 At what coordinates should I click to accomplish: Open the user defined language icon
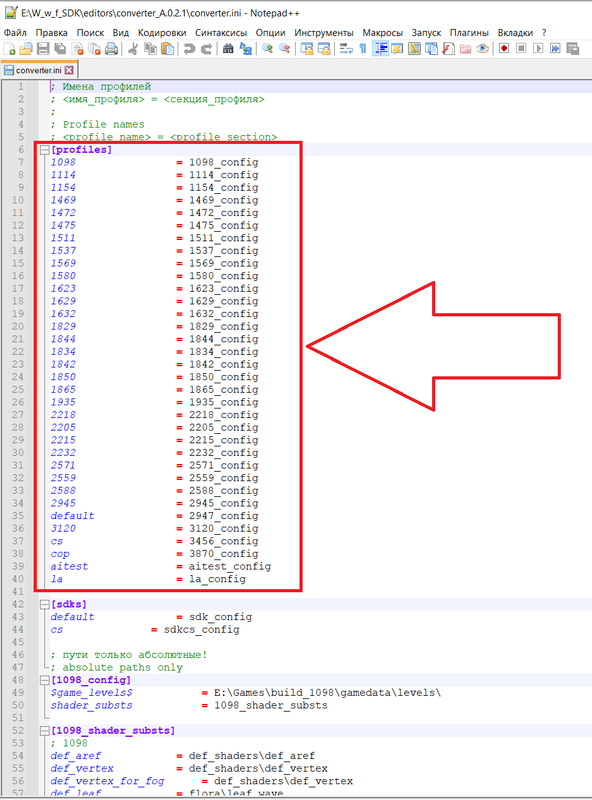pos(397,49)
